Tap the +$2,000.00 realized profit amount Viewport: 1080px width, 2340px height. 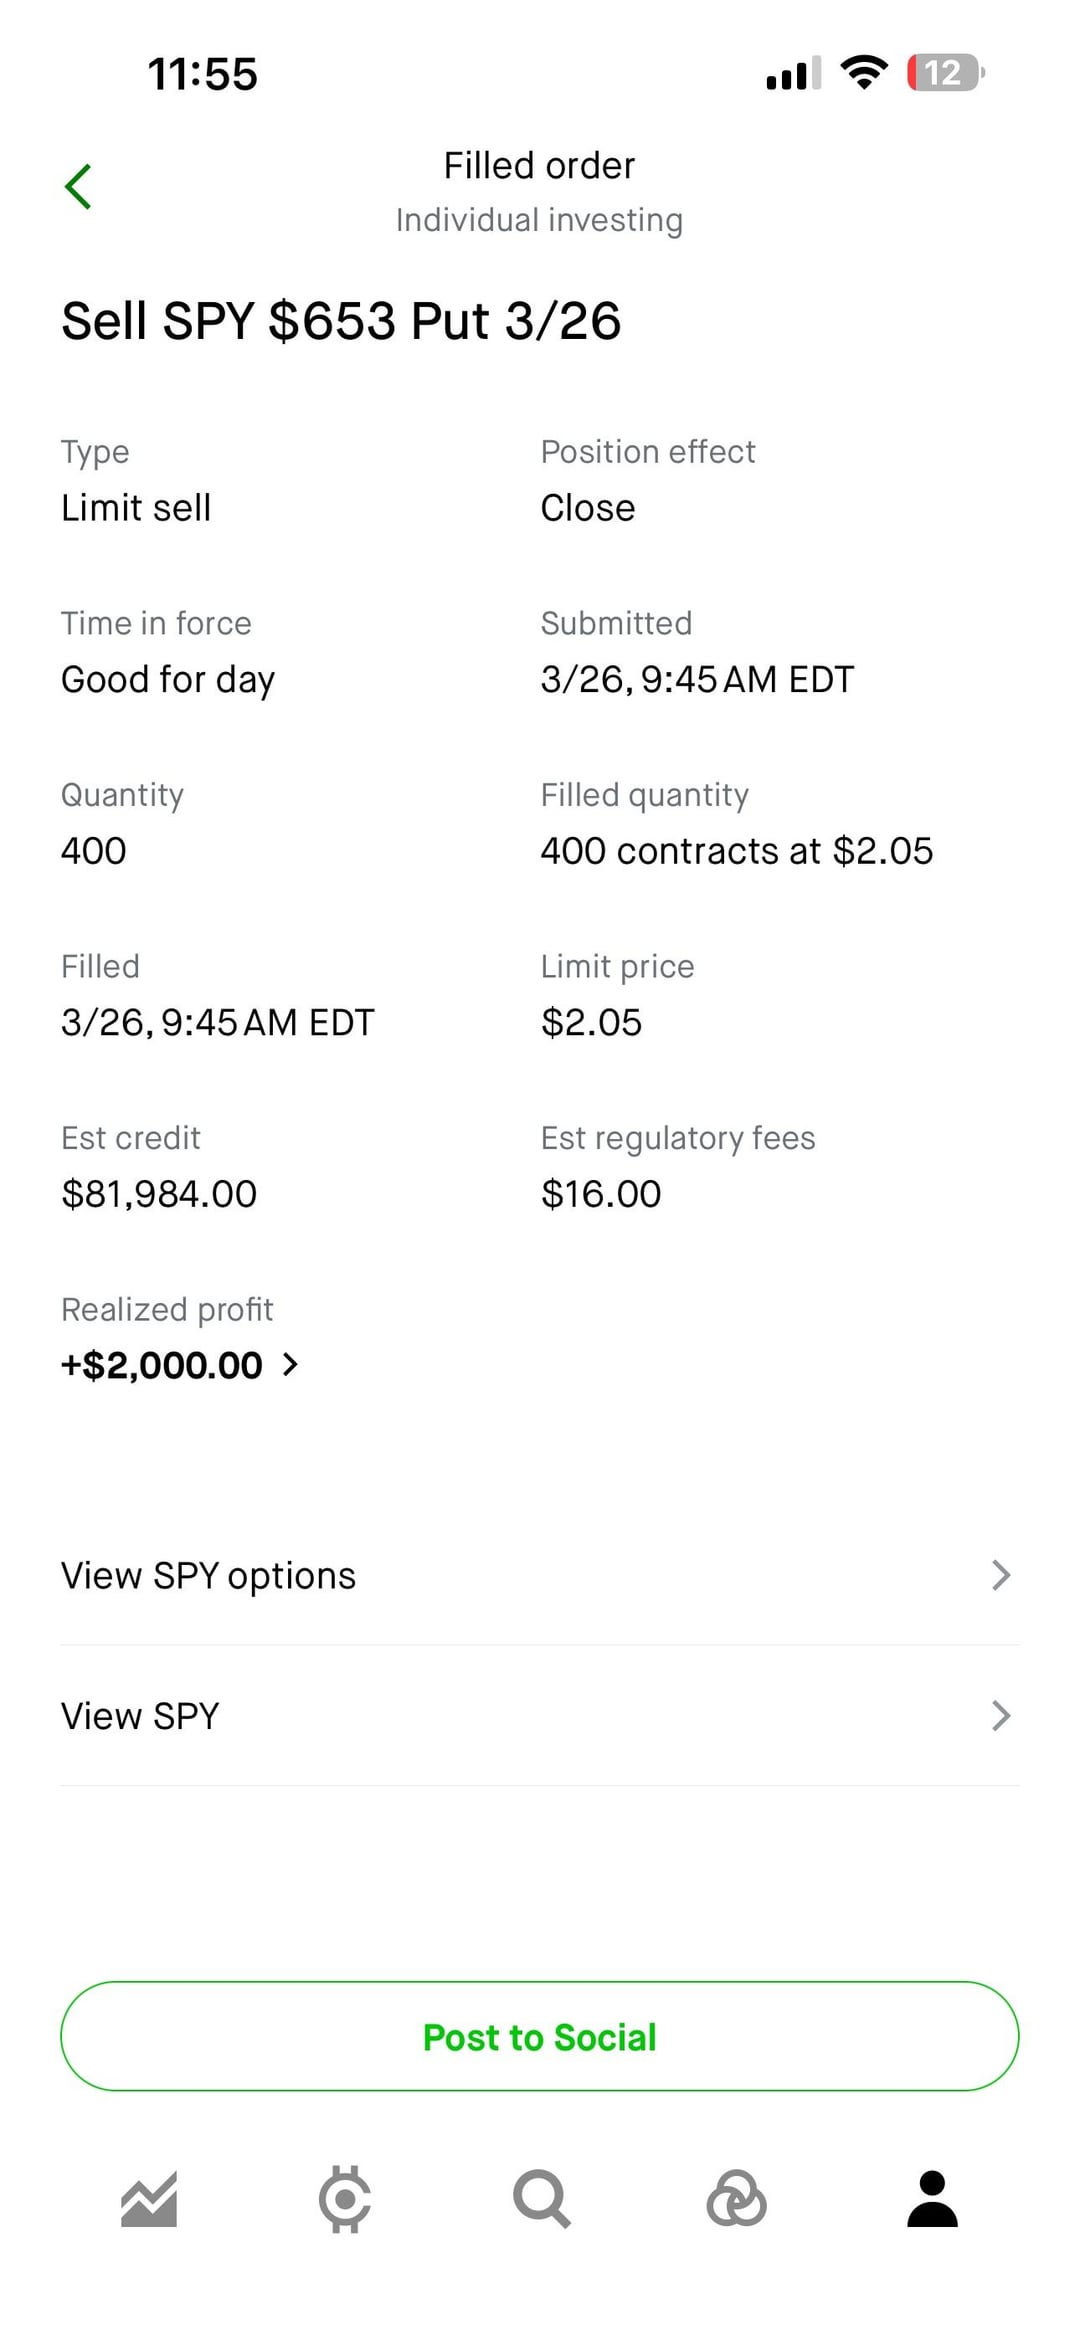(162, 1365)
